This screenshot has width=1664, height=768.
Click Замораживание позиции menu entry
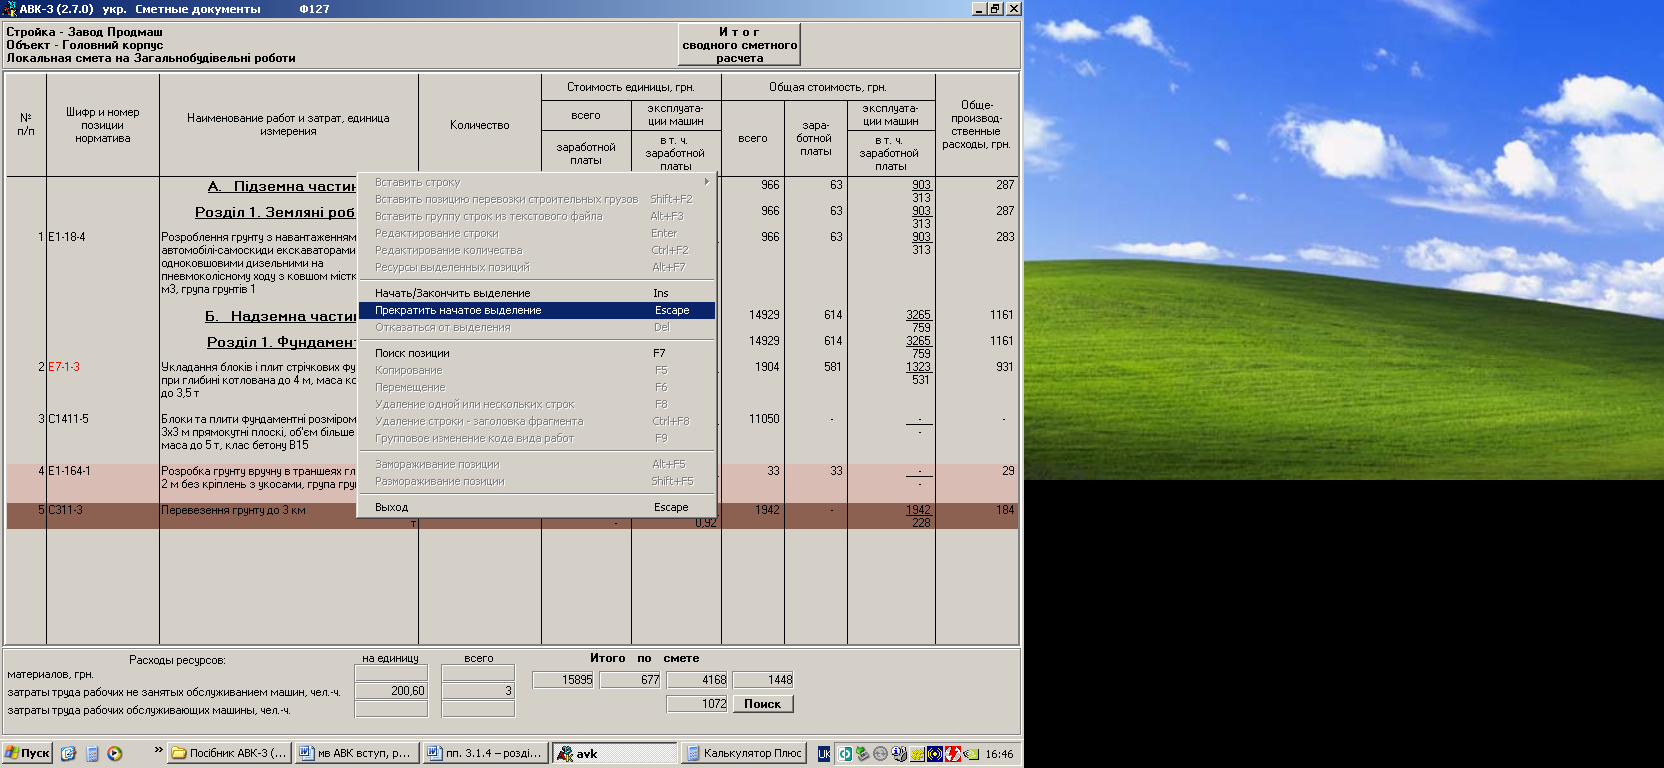point(537,464)
